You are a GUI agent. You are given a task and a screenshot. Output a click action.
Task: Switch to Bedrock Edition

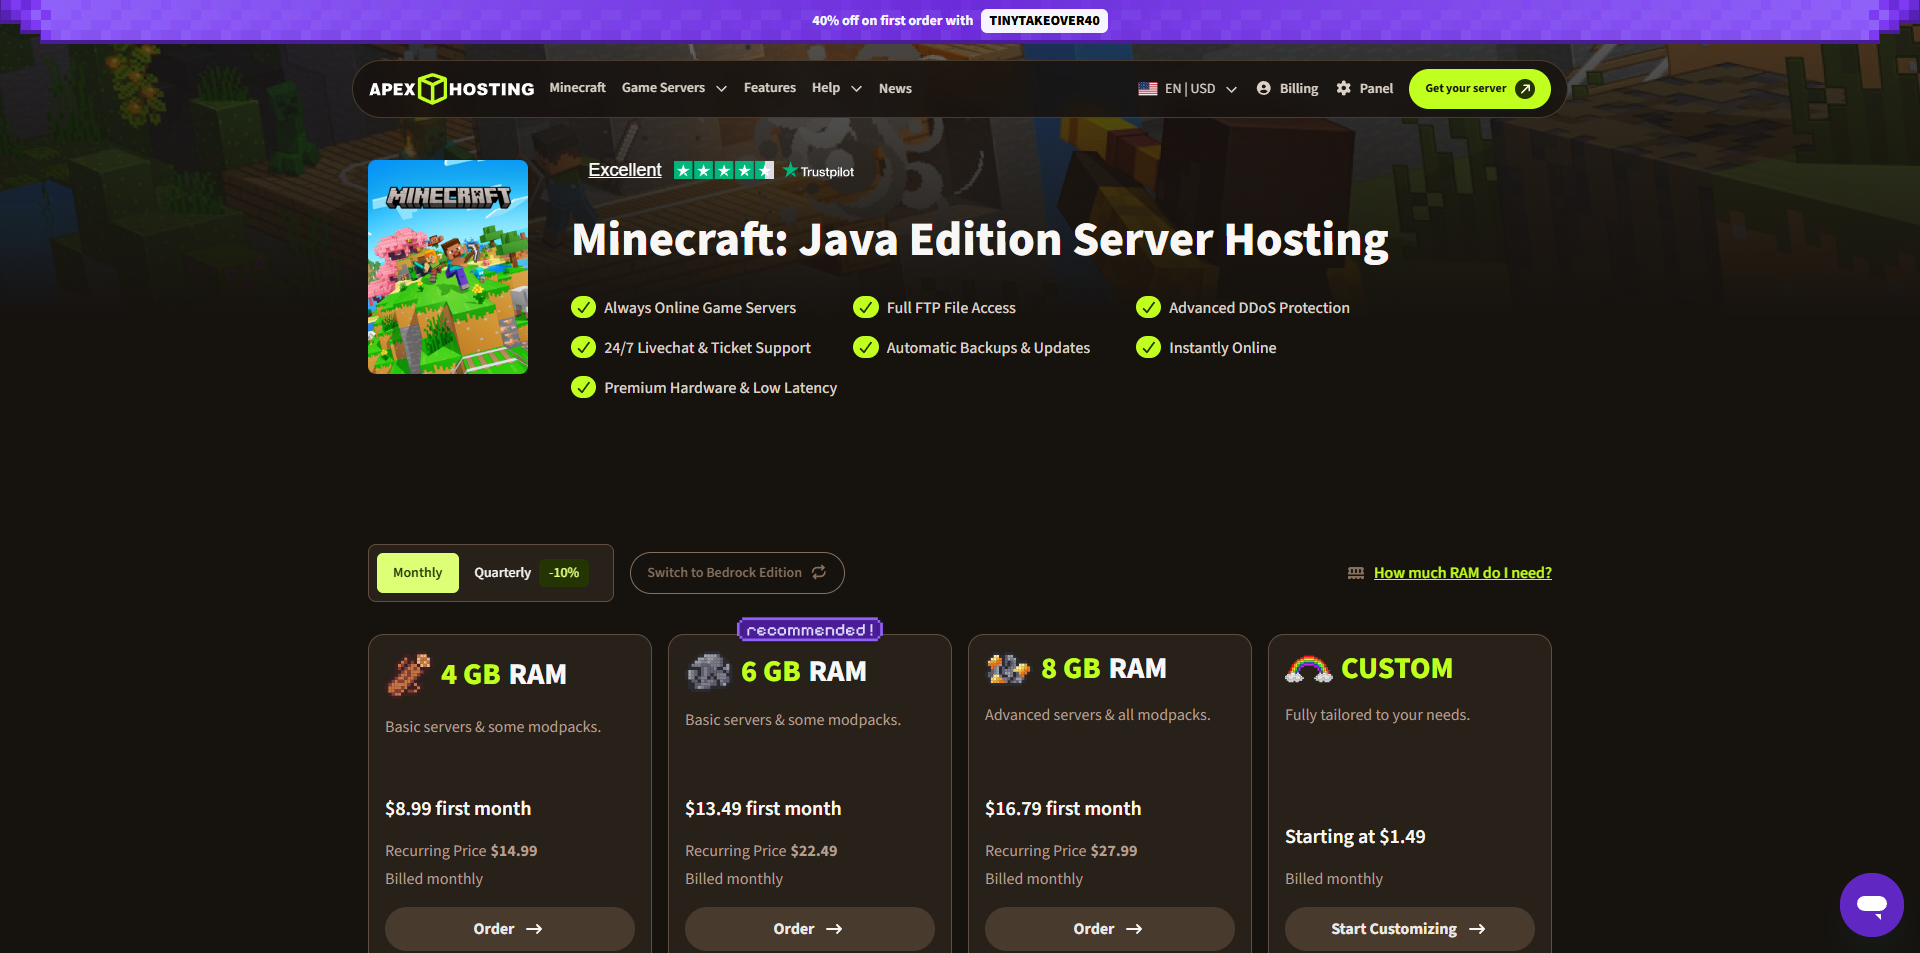click(737, 573)
